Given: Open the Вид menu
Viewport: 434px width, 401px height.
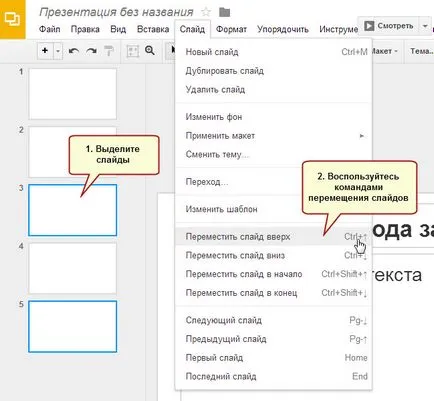Looking at the screenshot, I should pyautogui.click(x=118, y=29).
